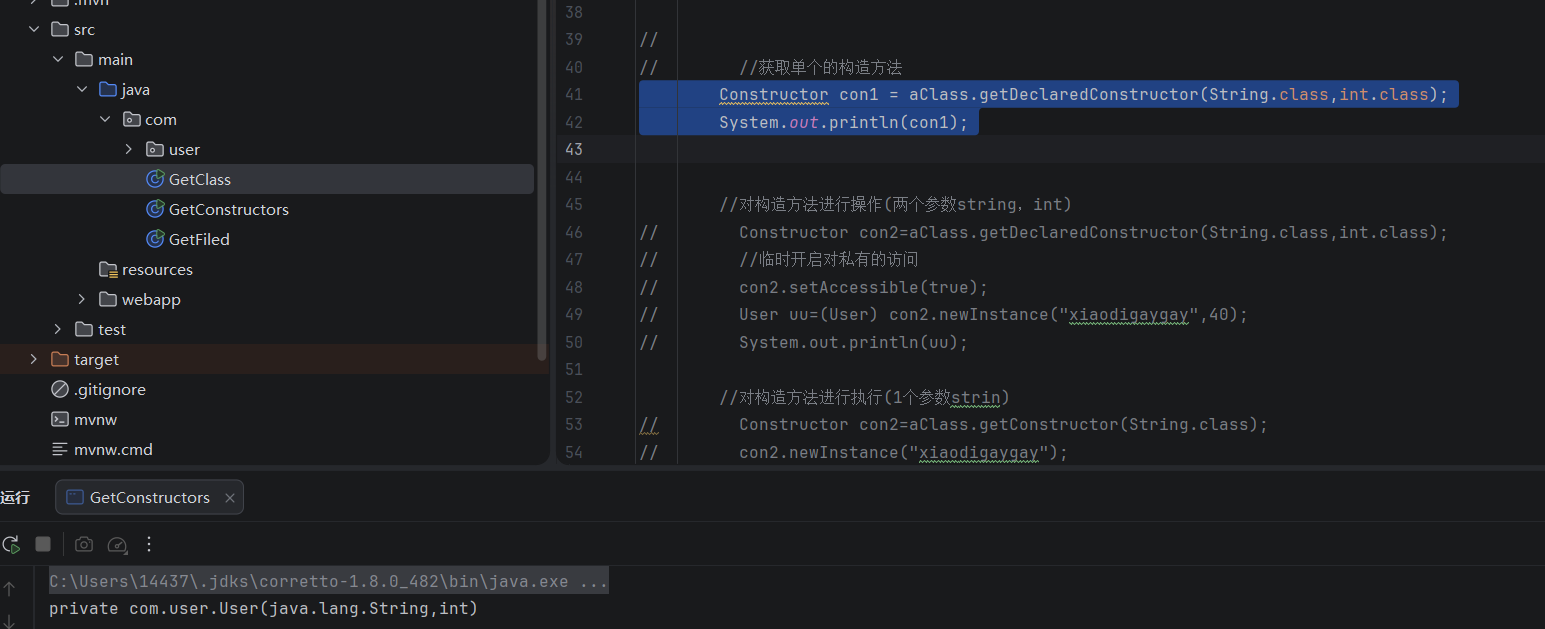Open the .gitignore file
The height and width of the screenshot is (629, 1545).
(109, 390)
